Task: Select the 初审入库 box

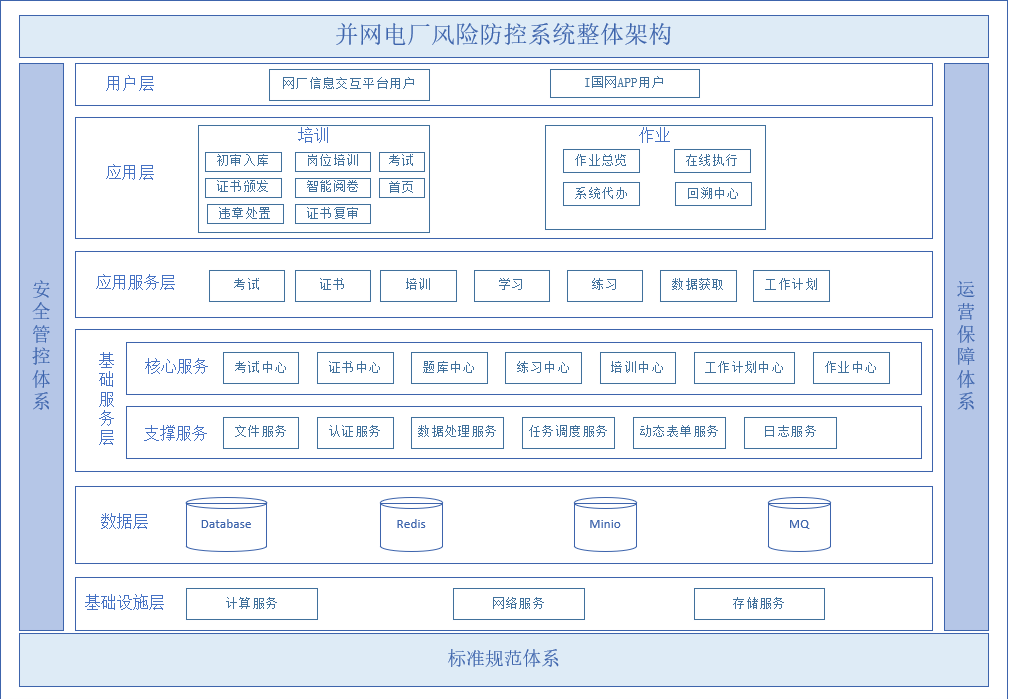Action: point(243,161)
